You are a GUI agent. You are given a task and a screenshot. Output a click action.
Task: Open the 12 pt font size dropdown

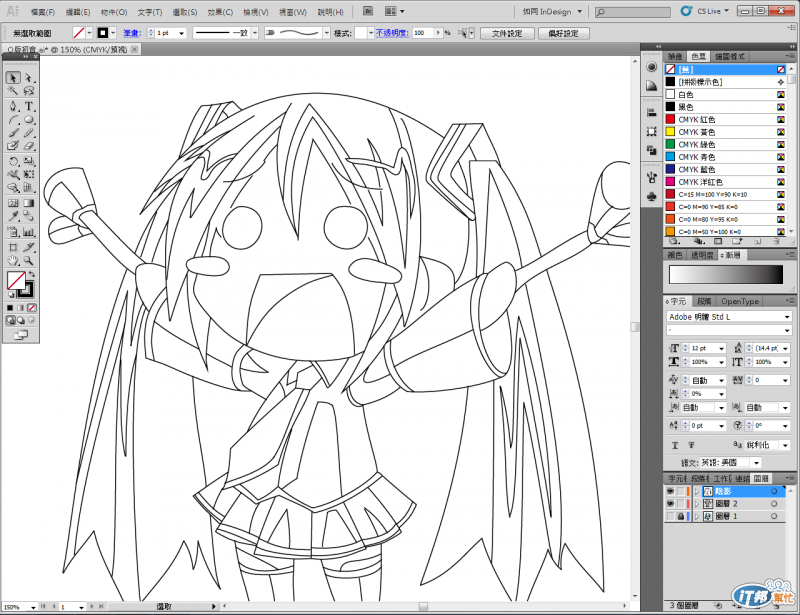(x=721, y=349)
